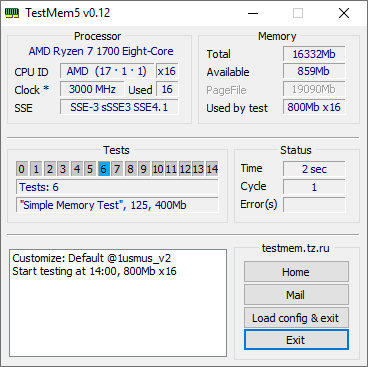The height and width of the screenshot is (367, 368).
Task: Click the Total memory '16332Mb' value
Action: pyautogui.click(x=314, y=54)
